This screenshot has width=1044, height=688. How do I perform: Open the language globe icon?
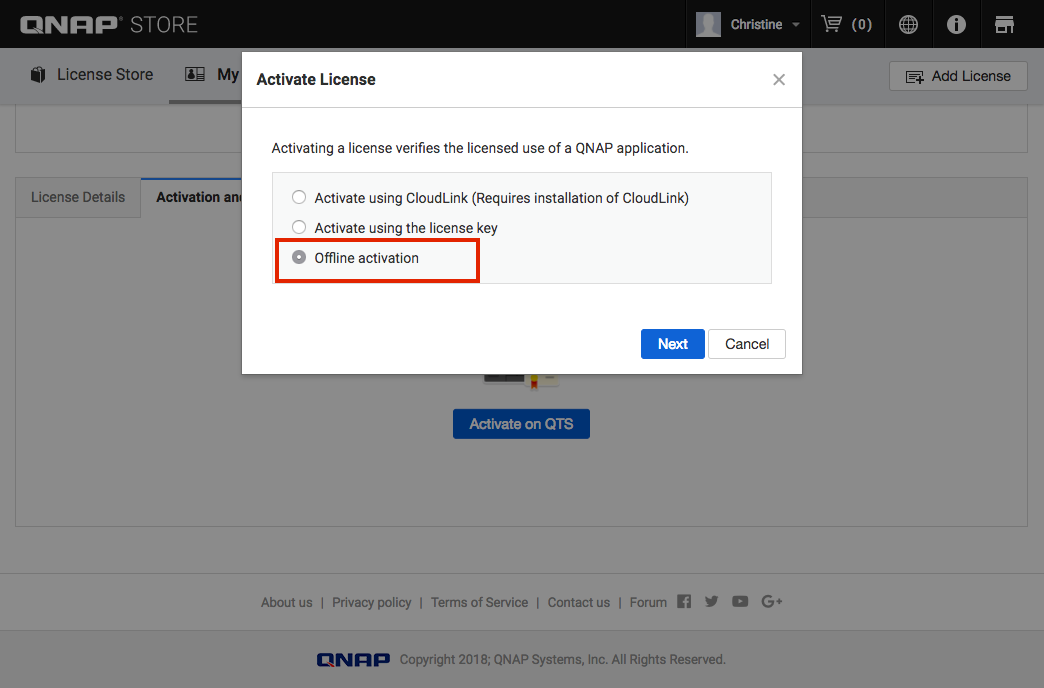tap(908, 25)
